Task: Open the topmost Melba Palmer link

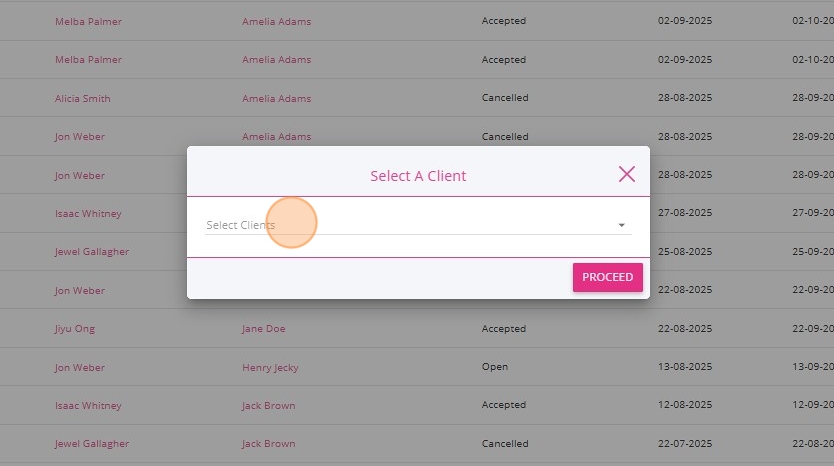Action: coord(88,21)
